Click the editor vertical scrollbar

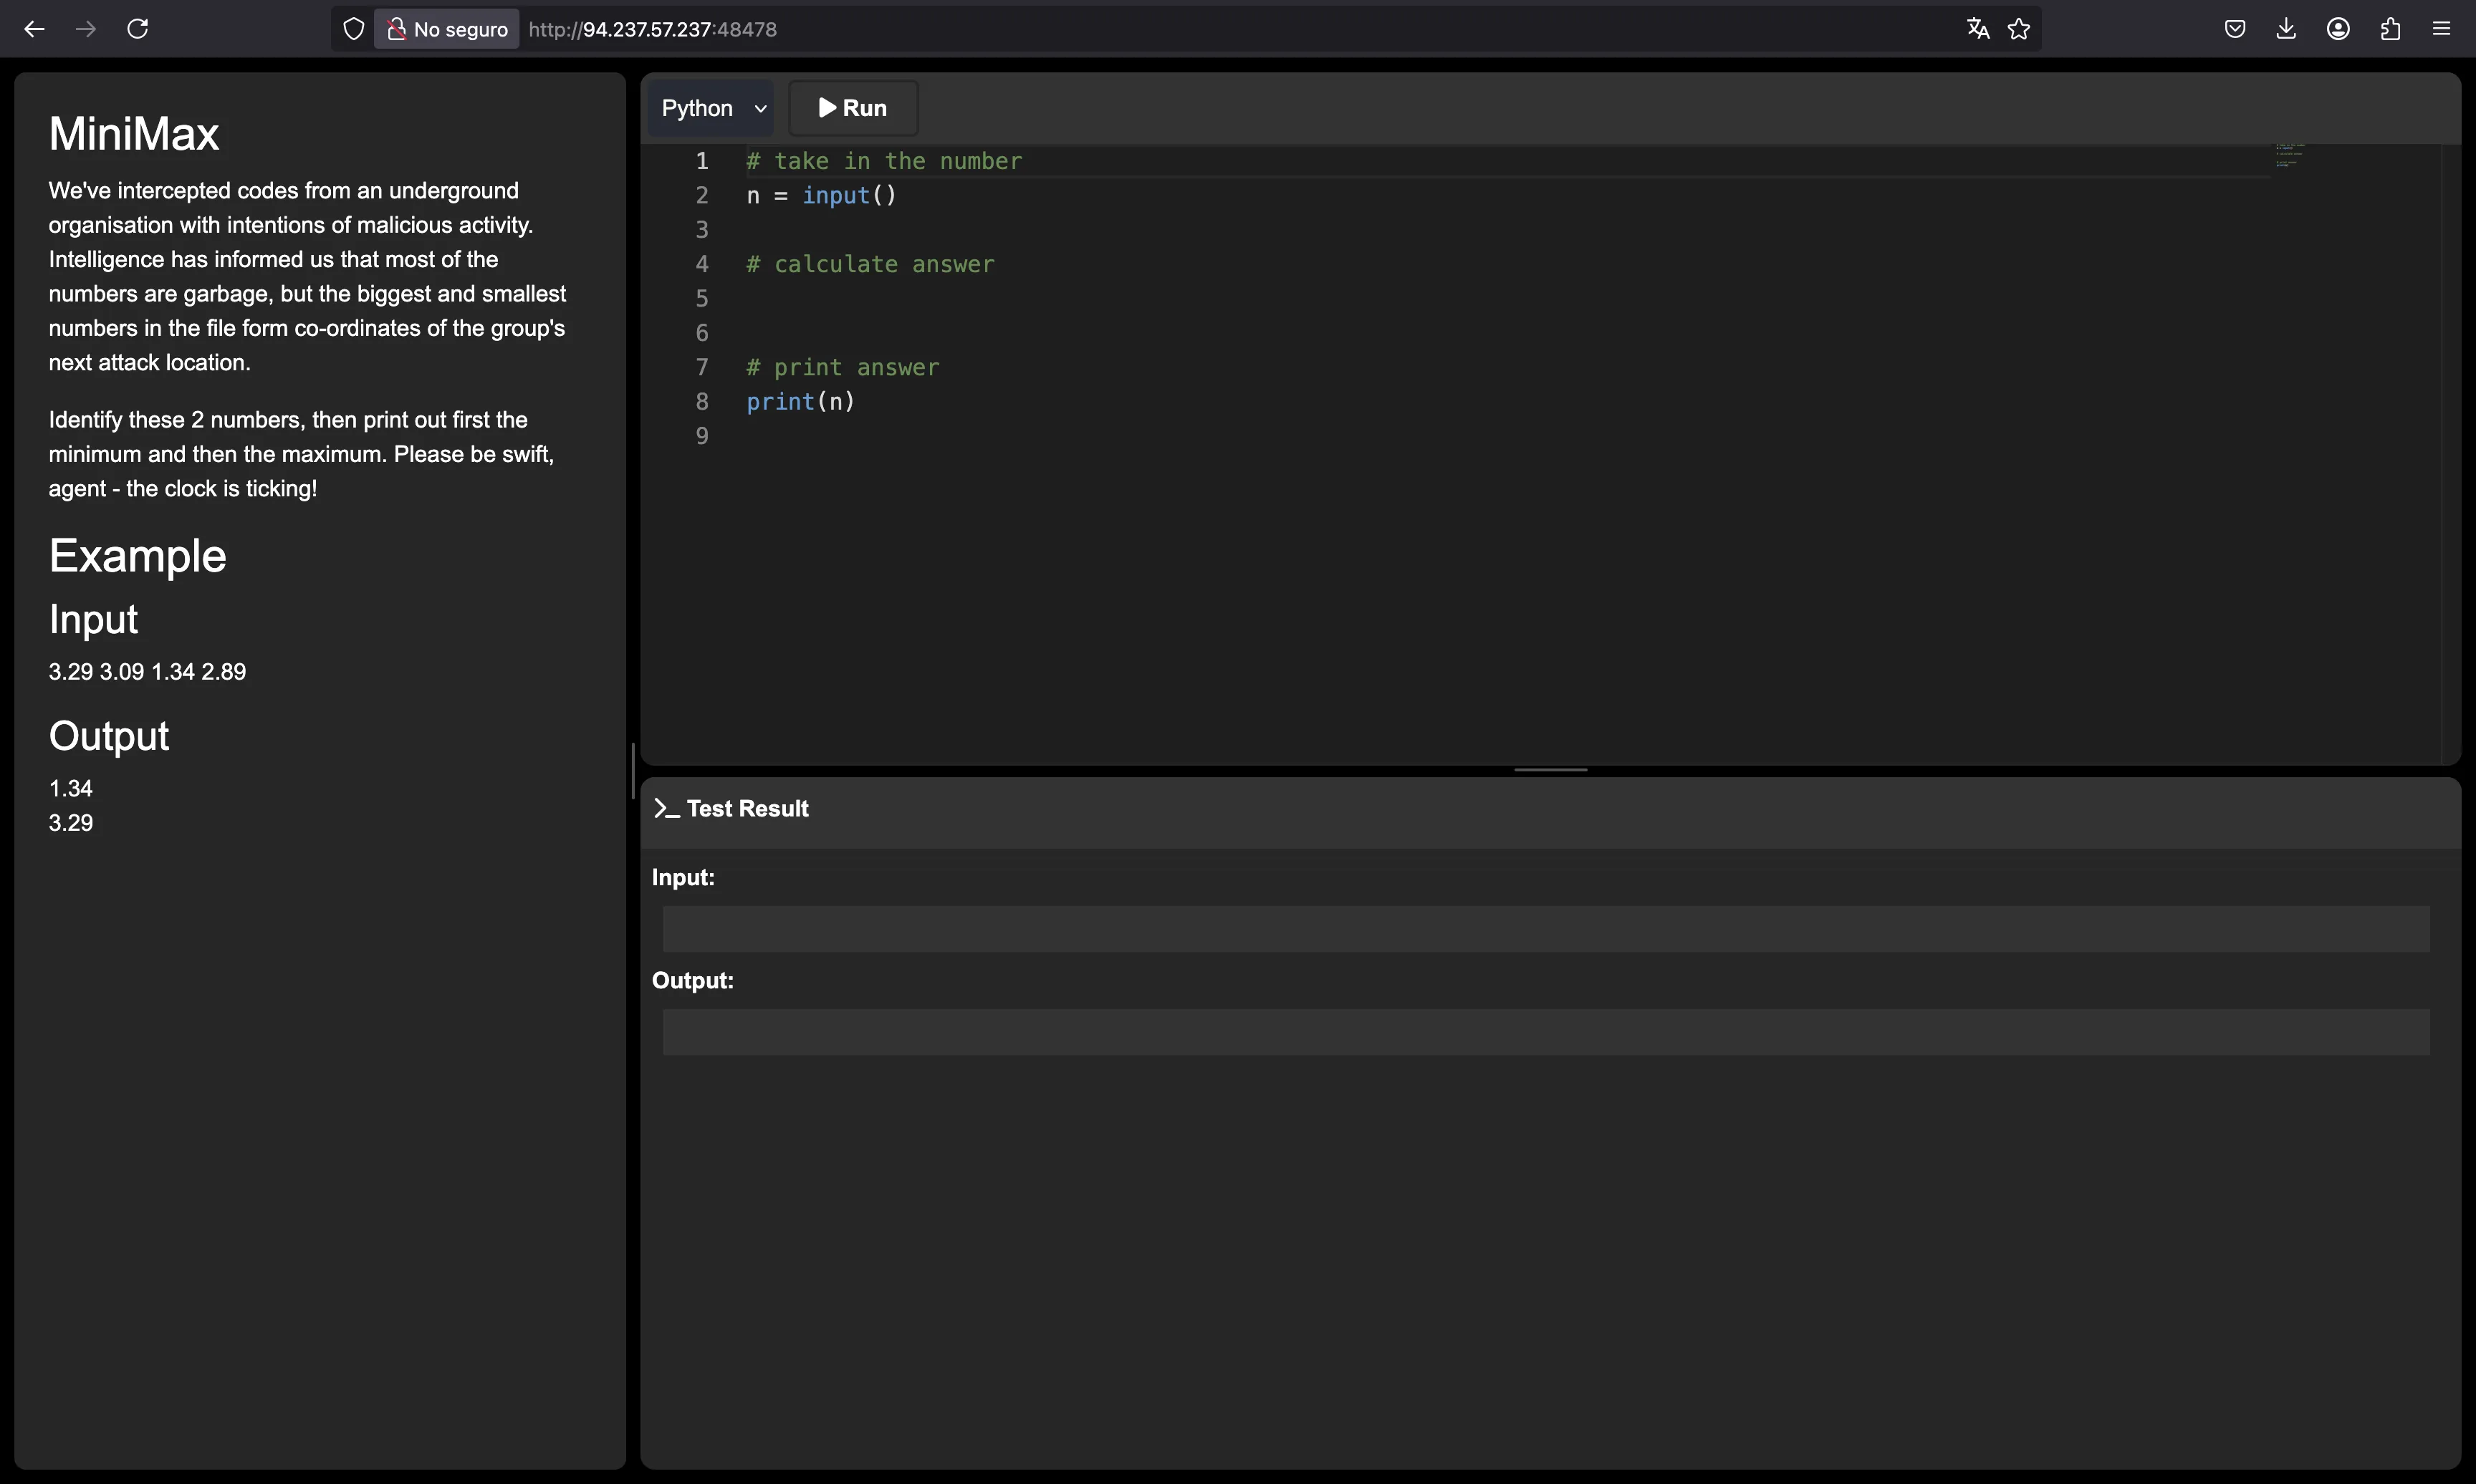pos(2450,455)
